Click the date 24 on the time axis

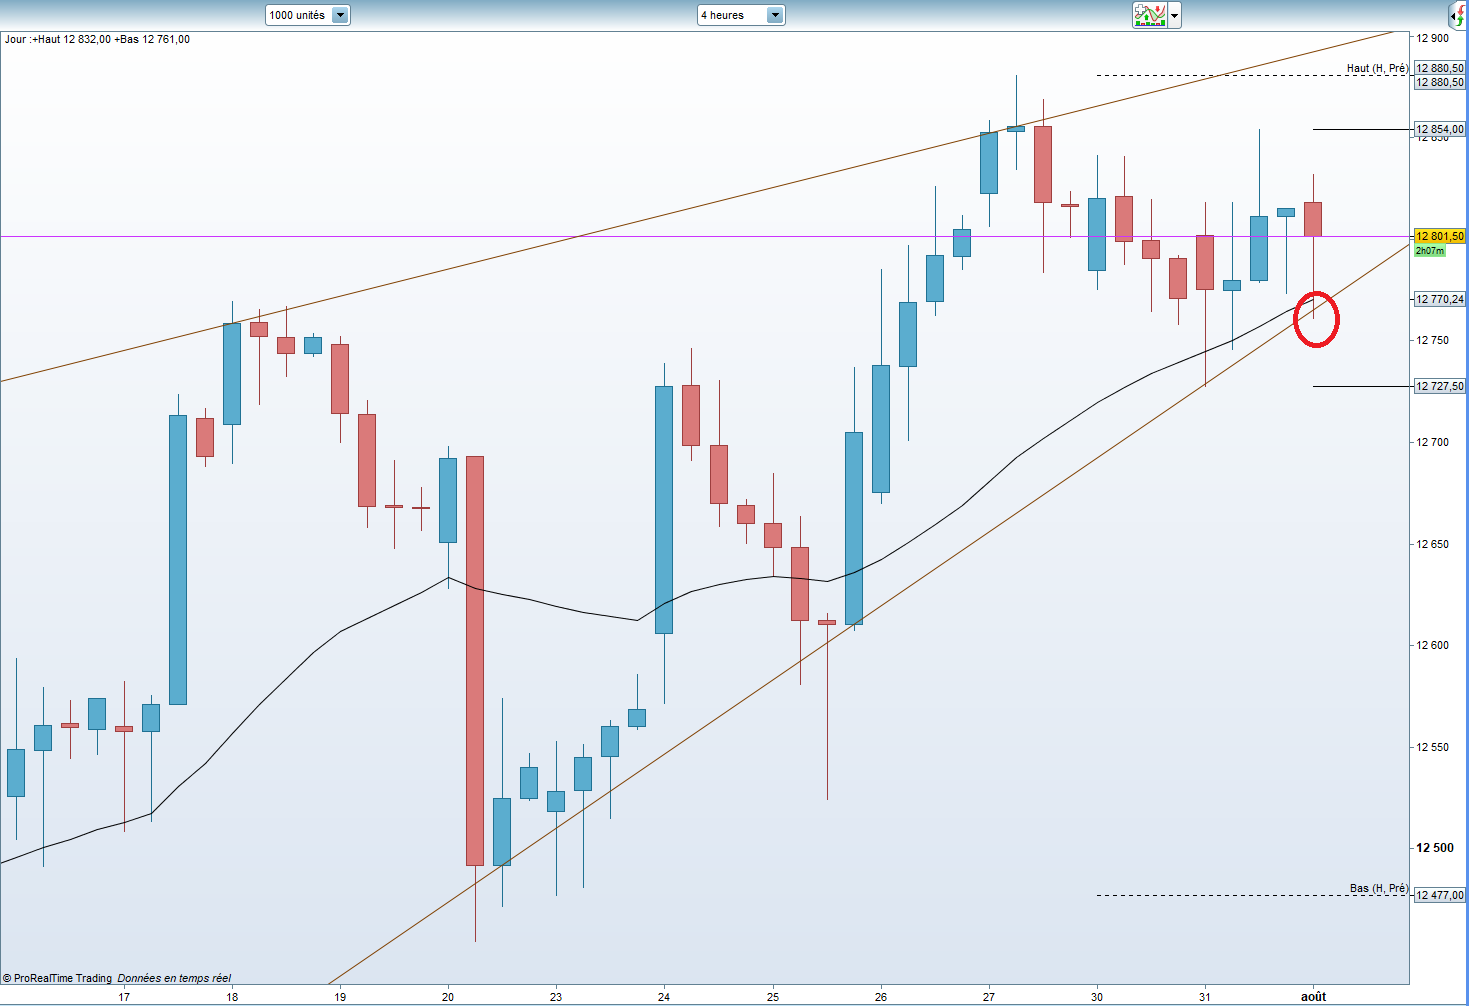pyautogui.click(x=664, y=996)
